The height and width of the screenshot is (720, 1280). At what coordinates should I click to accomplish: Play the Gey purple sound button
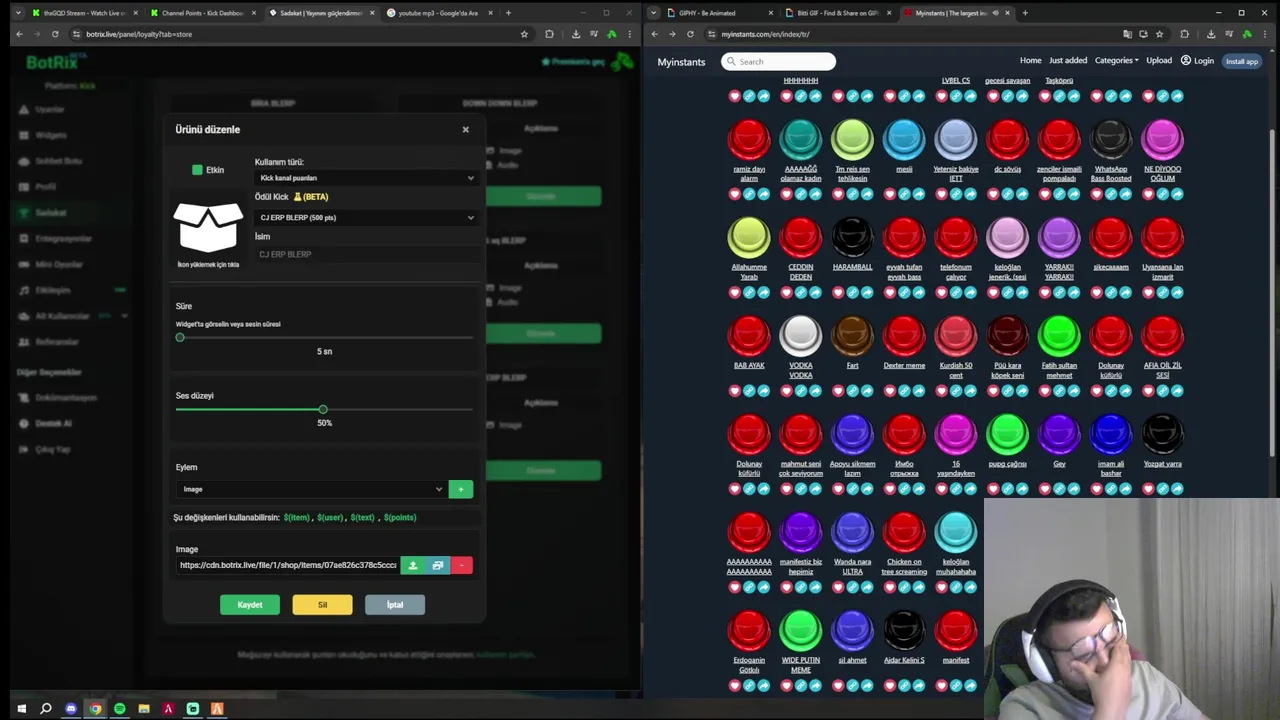point(1059,434)
